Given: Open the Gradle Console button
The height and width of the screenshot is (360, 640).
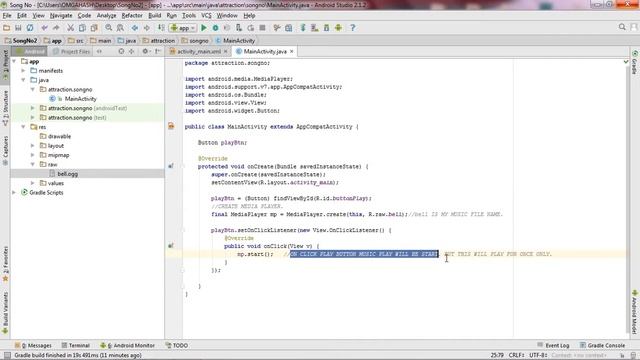Looking at the screenshot, I should point(602,345).
